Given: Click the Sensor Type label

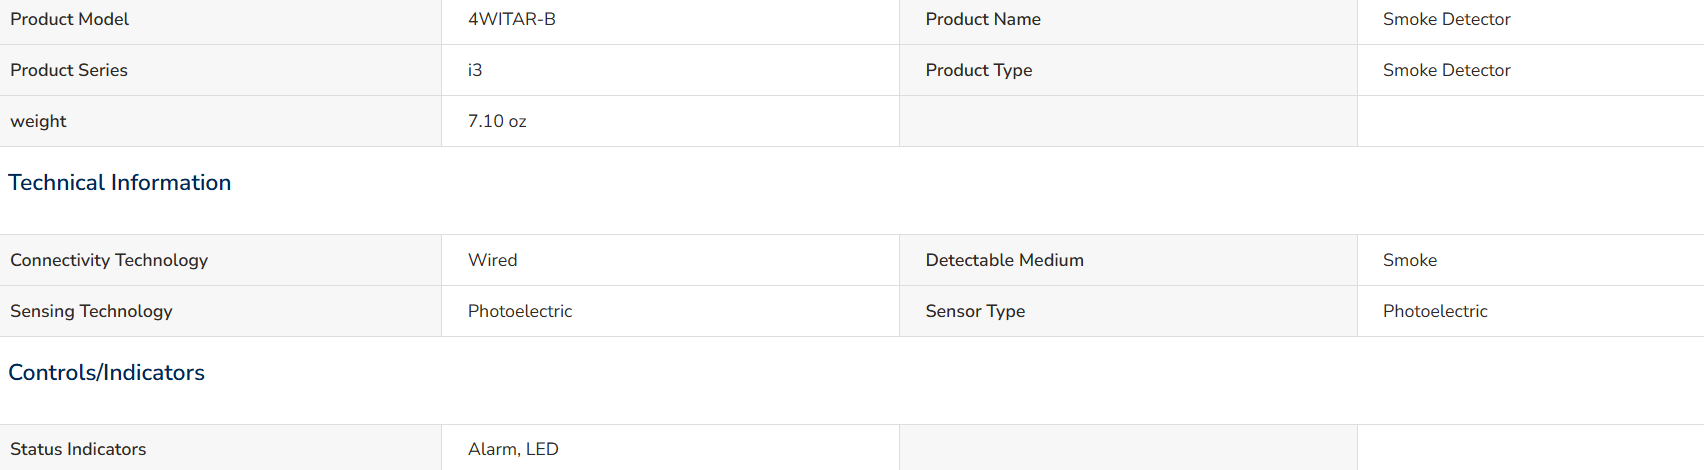Looking at the screenshot, I should [975, 311].
